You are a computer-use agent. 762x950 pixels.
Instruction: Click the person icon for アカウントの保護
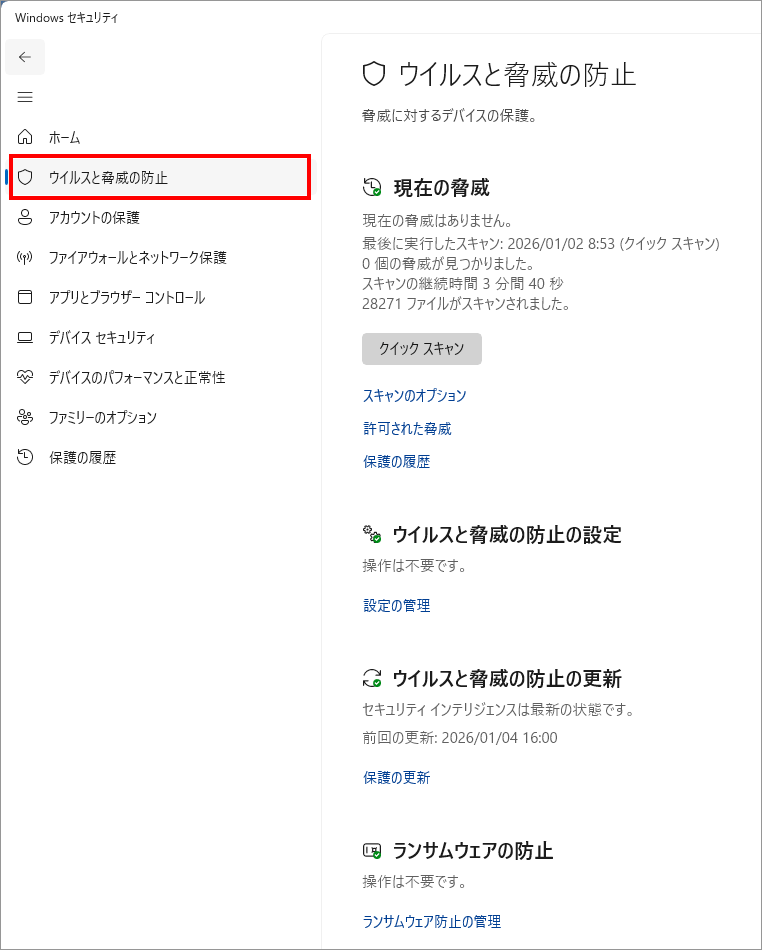tap(26, 217)
